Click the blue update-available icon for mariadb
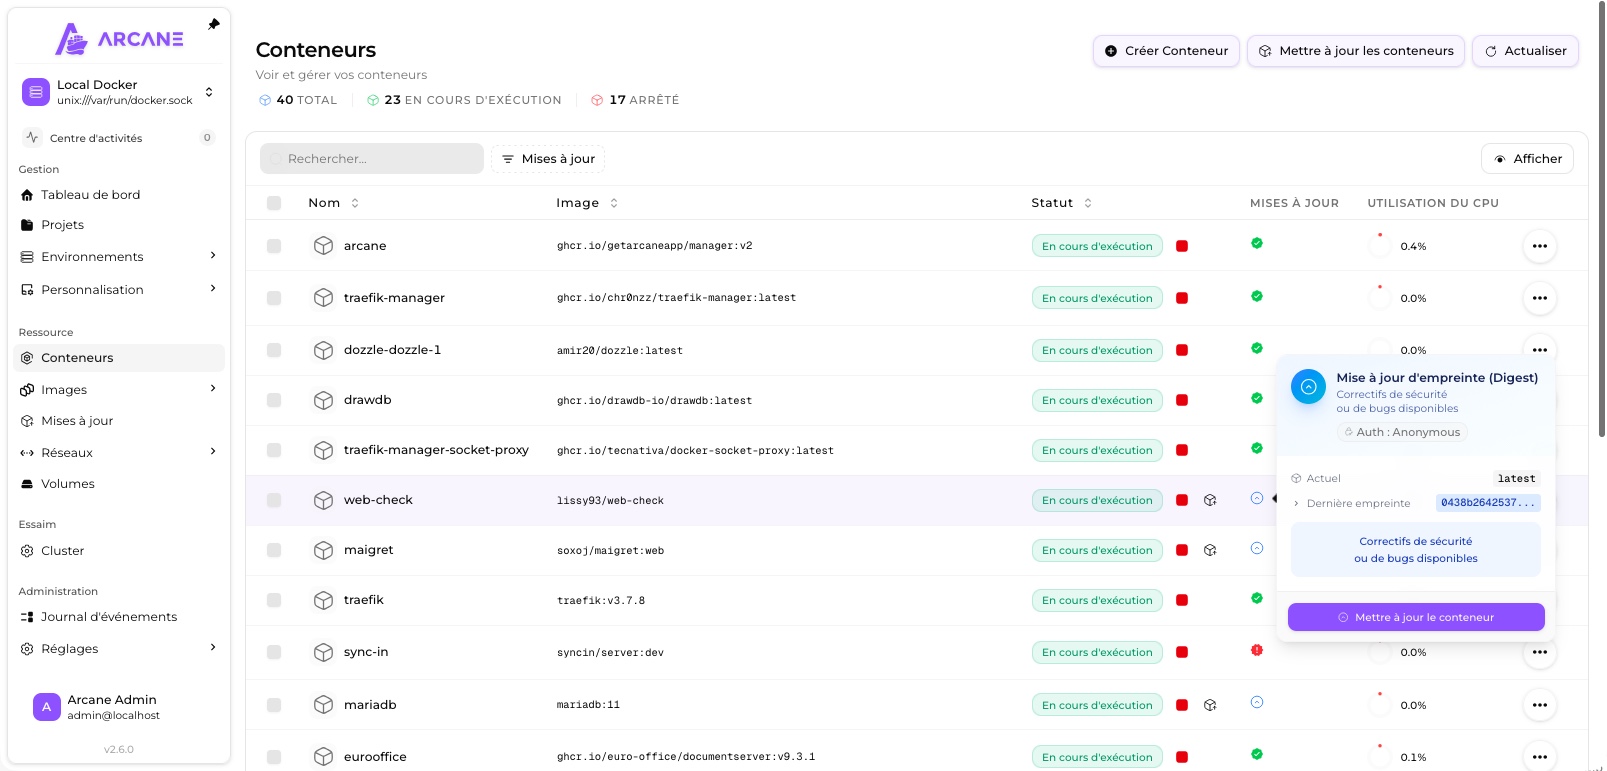This screenshot has width=1607, height=771. pos(1257,702)
